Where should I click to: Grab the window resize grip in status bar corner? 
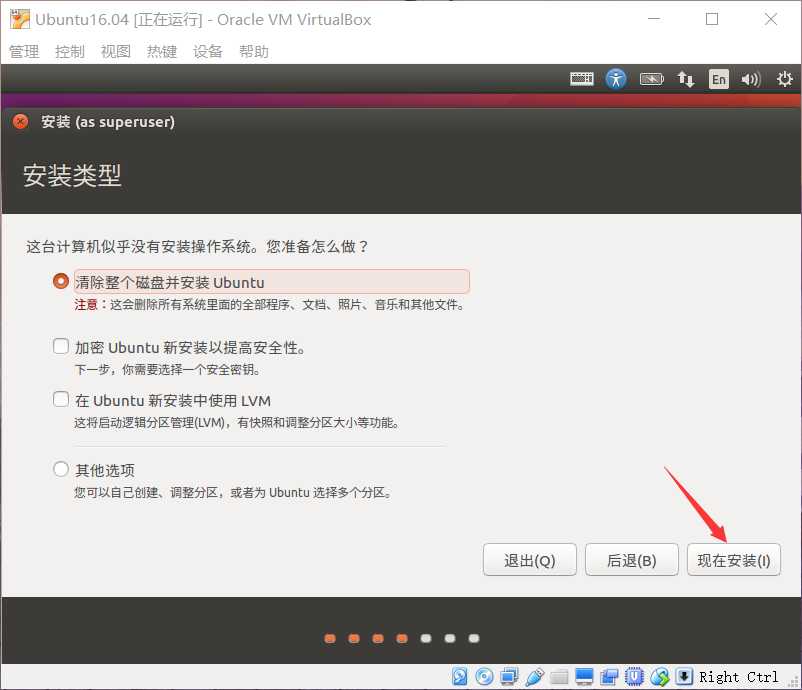pyautogui.click(x=794, y=682)
